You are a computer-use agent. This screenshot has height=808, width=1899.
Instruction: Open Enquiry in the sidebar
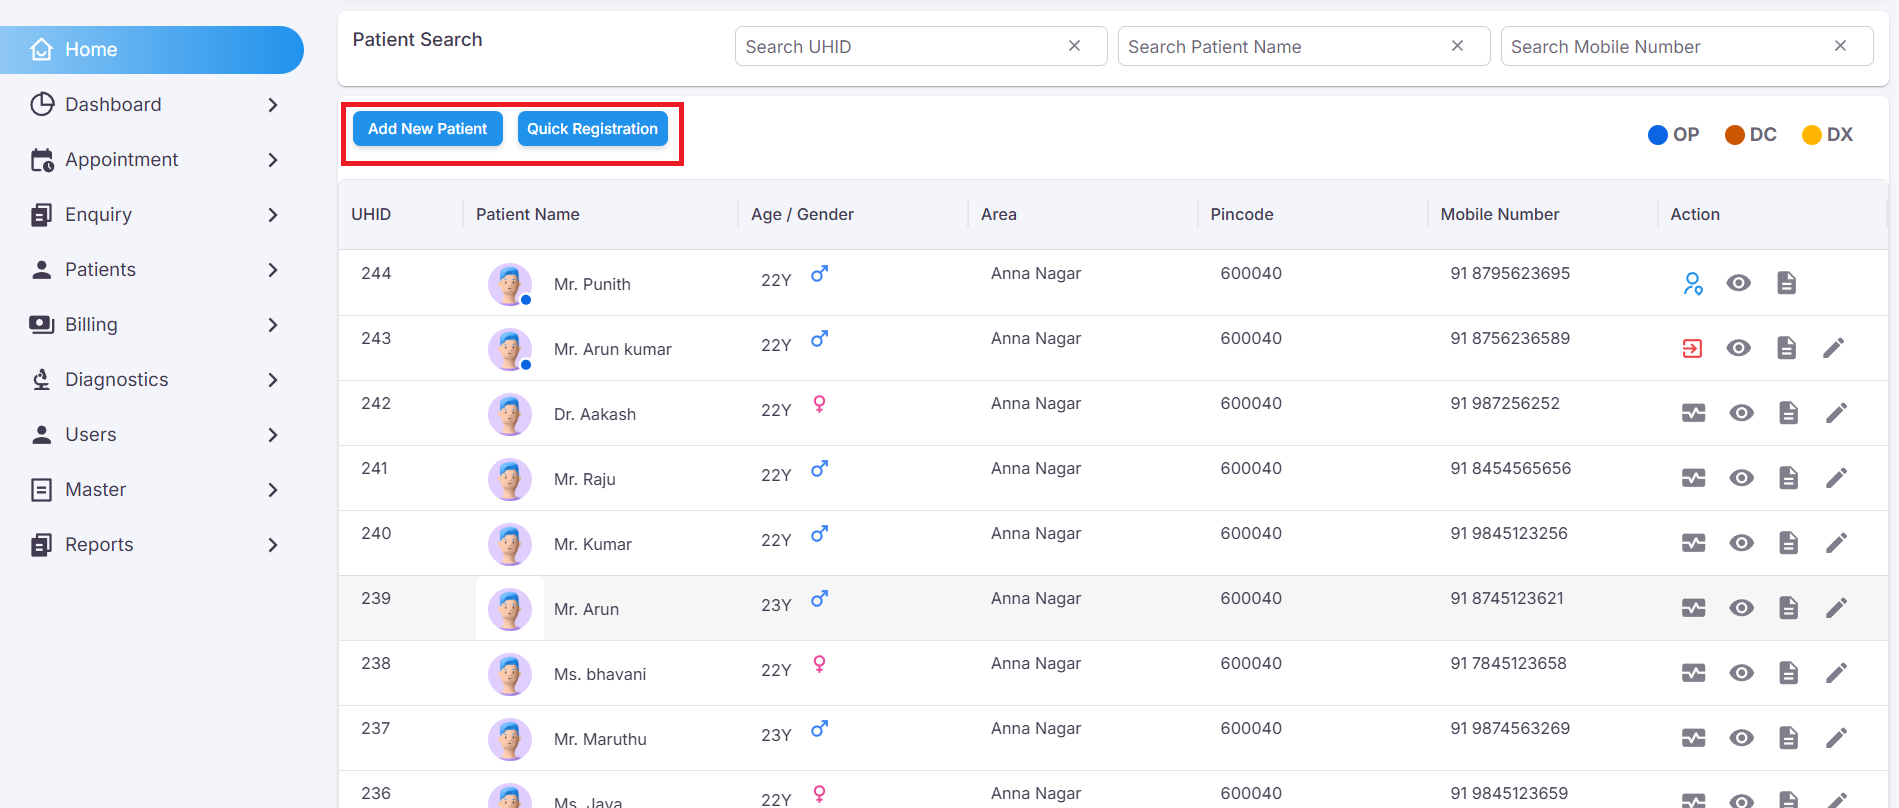point(98,214)
